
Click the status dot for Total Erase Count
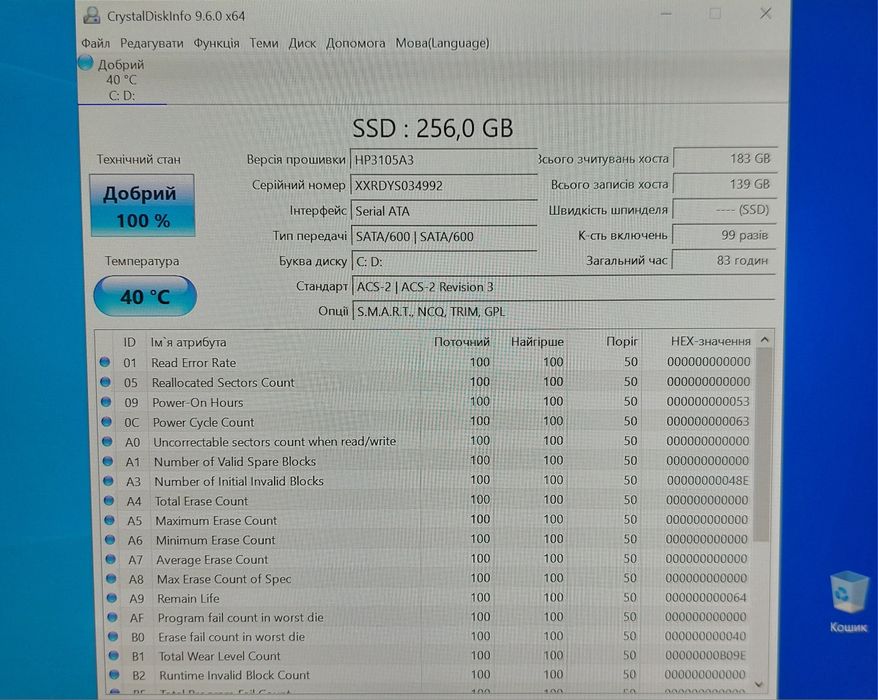click(109, 501)
